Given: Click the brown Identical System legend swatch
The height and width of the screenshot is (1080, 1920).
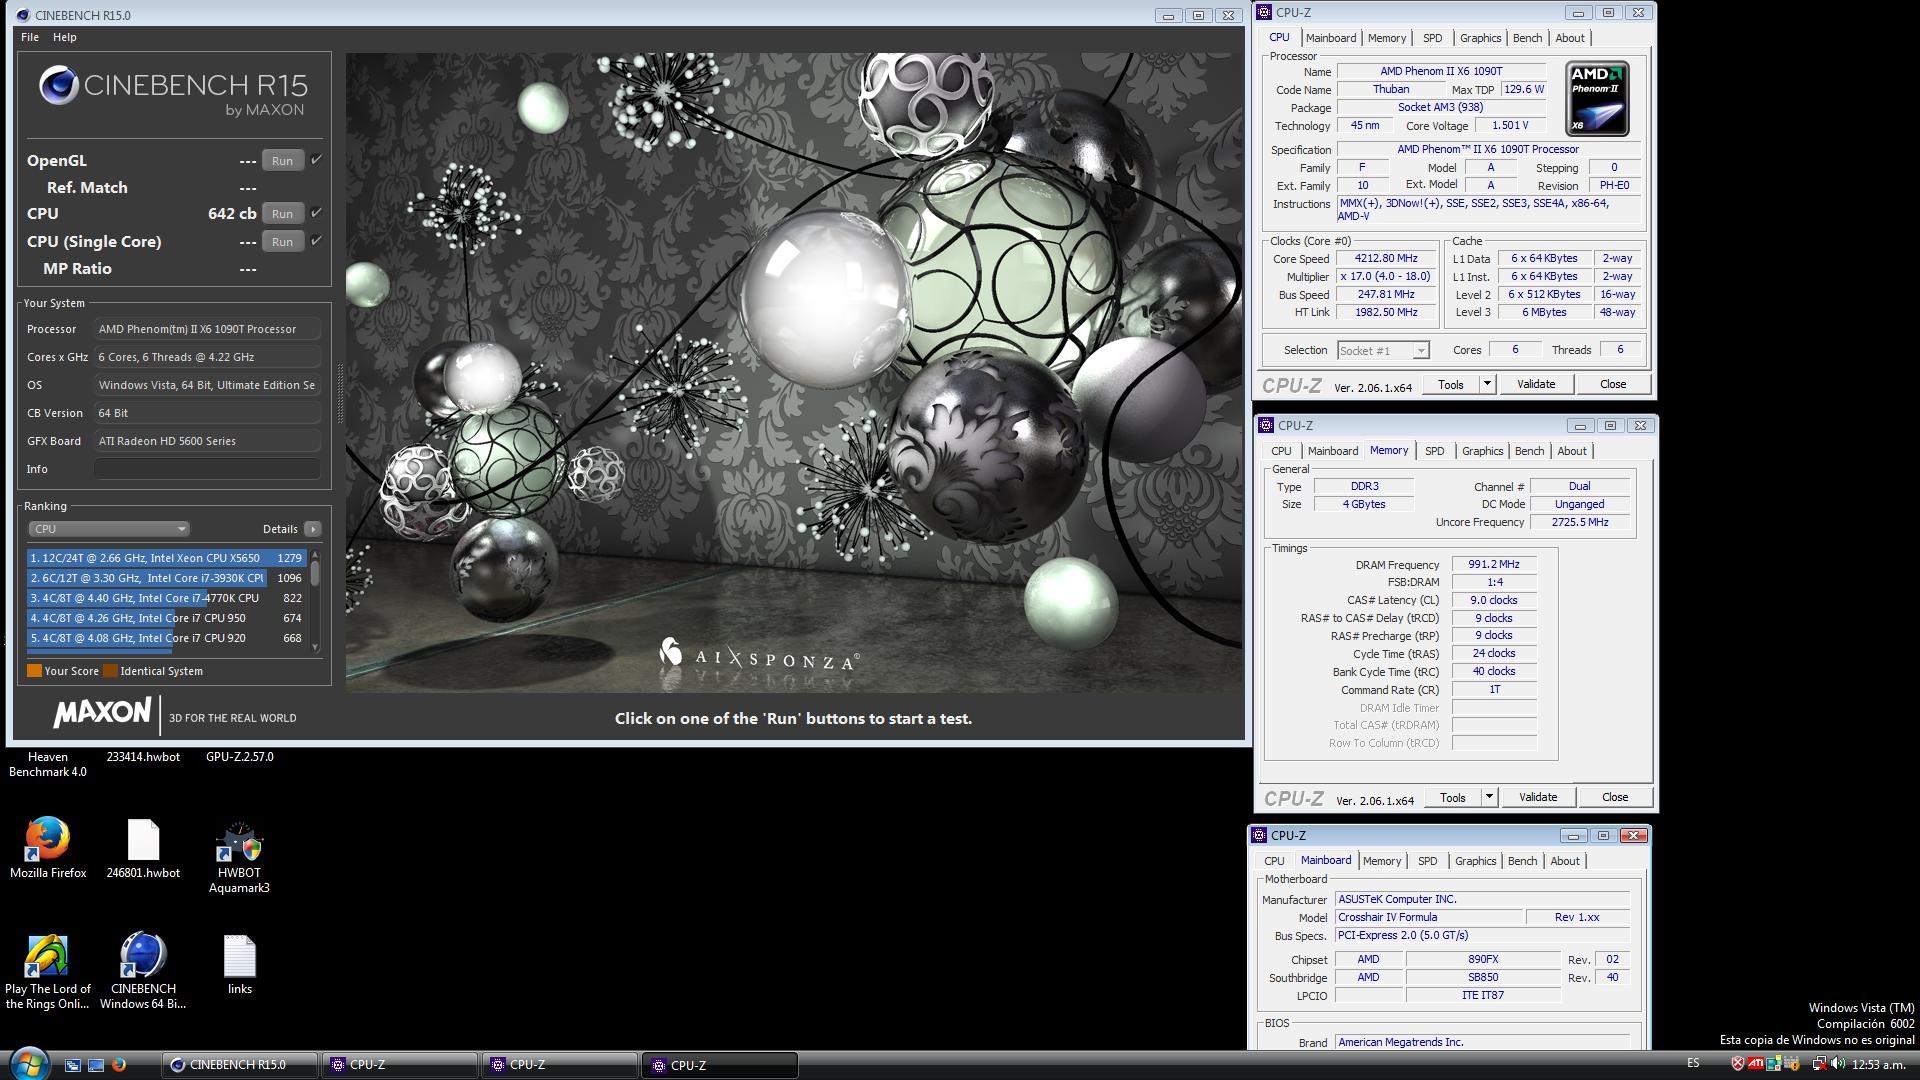Looking at the screenshot, I should (x=110, y=671).
